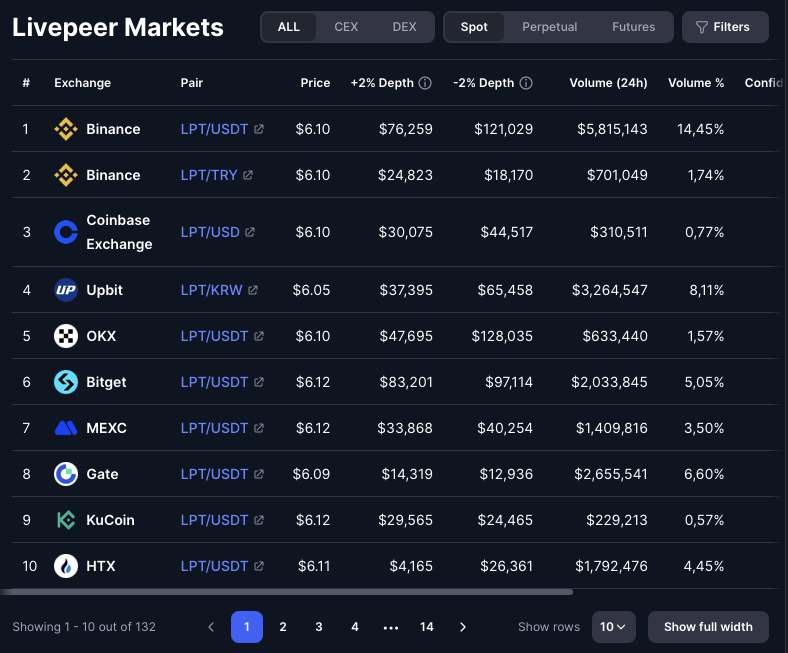Open info tooltip for +2% Depth

coord(425,83)
